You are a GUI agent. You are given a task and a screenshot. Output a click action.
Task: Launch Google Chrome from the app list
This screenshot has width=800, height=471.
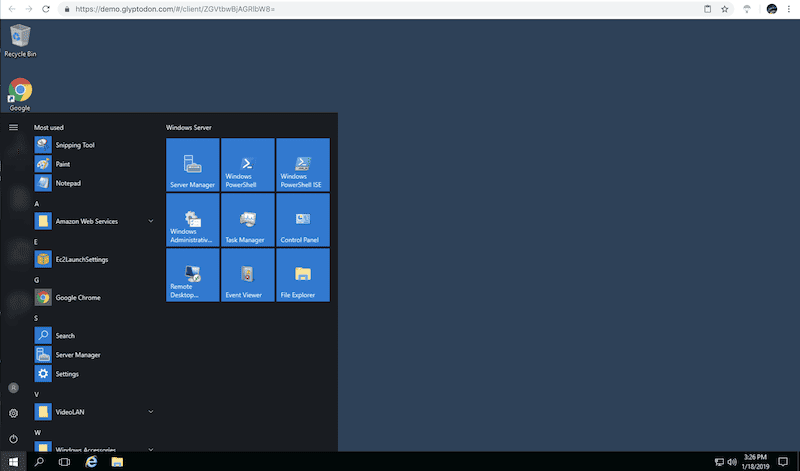tap(94, 298)
